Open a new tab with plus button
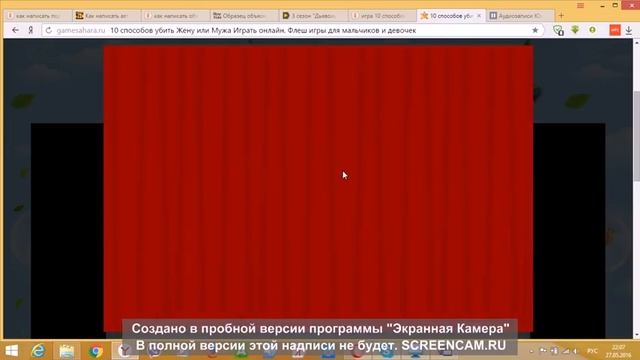Viewport: 640px width, 360px height. pos(561,16)
